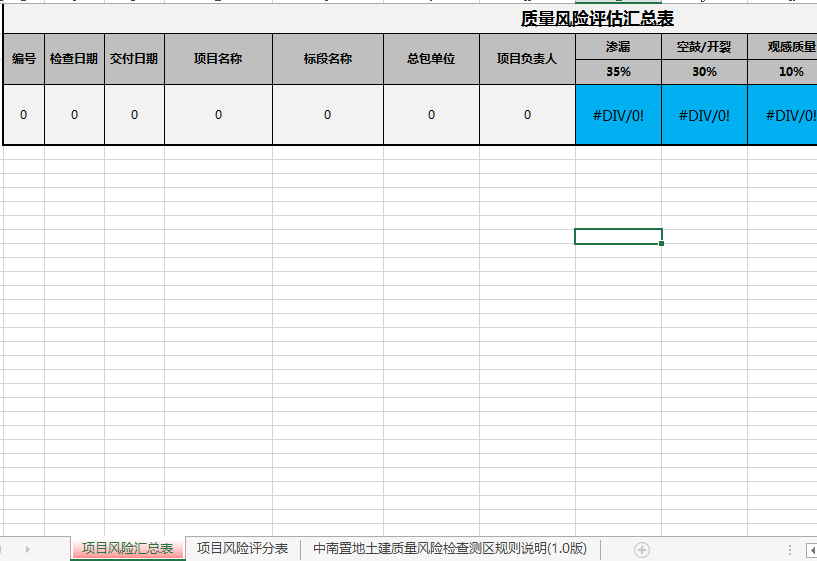Click the horizontal scrollbar left arrow

point(811,549)
